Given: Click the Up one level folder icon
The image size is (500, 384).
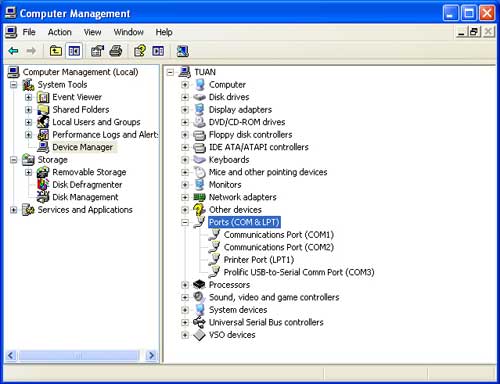Looking at the screenshot, I should (x=56, y=51).
